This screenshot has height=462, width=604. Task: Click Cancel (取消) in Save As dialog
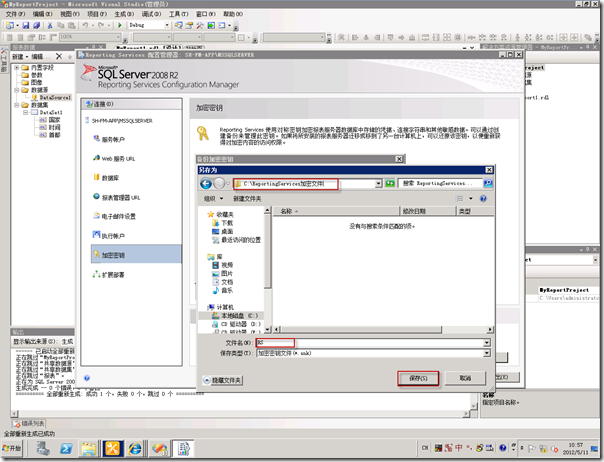[x=465, y=378]
